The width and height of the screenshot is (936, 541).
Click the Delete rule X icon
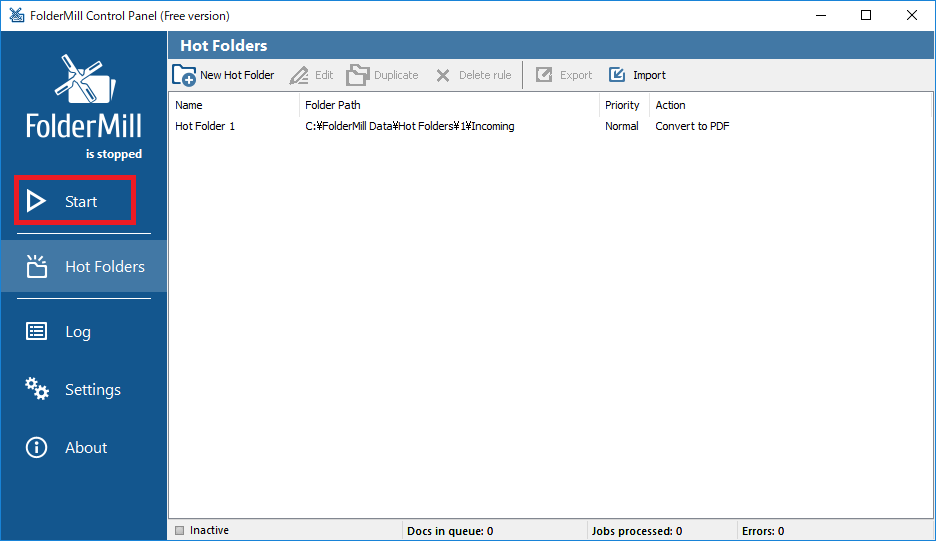[x=443, y=75]
